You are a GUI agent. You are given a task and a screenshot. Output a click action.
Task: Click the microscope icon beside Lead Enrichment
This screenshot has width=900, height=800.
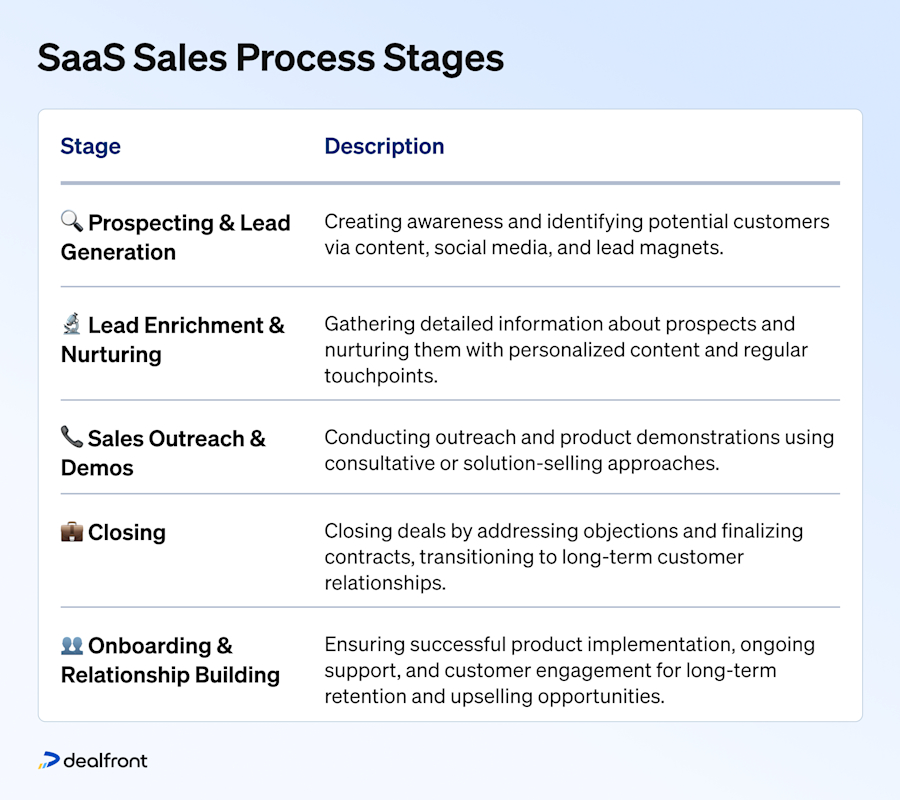pyautogui.click(x=72, y=324)
